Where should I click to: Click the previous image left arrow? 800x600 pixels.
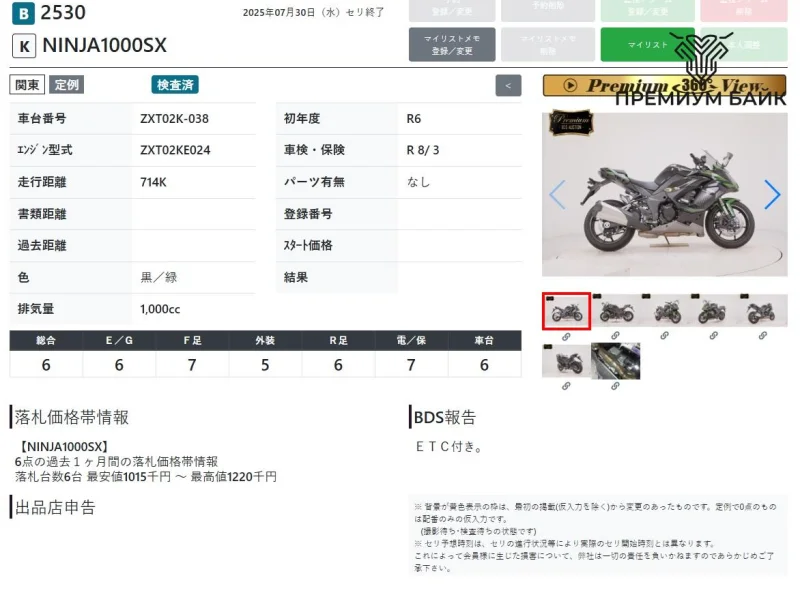click(557, 195)
